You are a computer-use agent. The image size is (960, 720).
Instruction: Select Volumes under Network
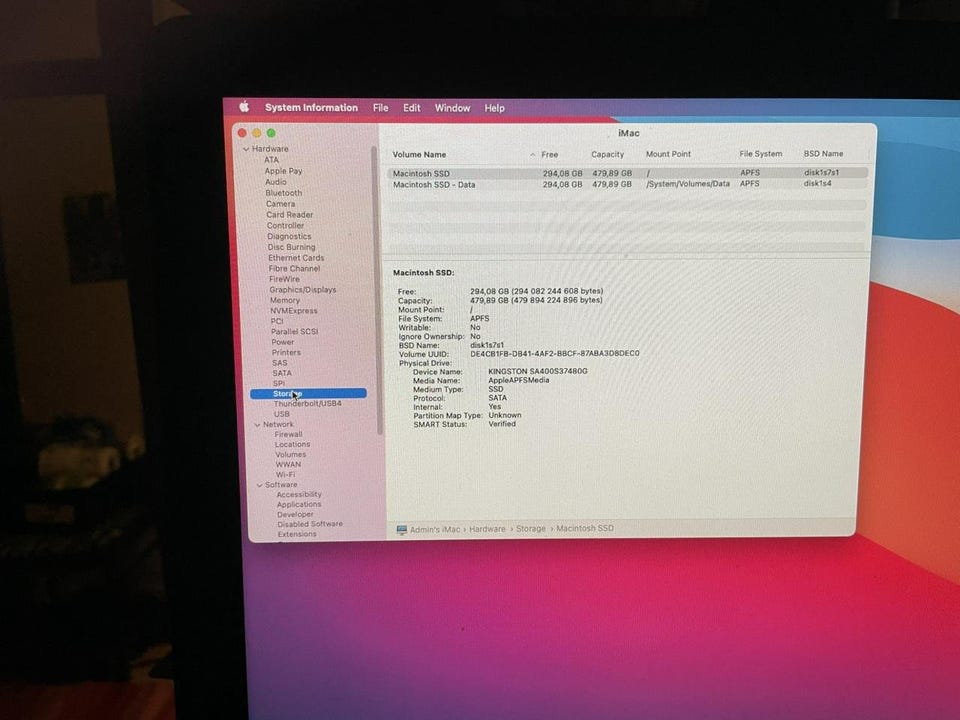[290, 454]
